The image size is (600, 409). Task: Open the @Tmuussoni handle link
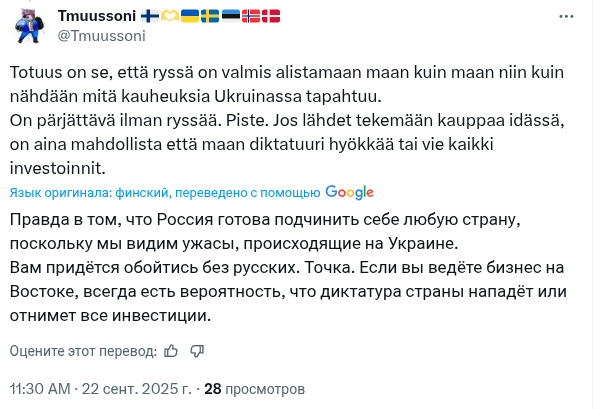102,36
